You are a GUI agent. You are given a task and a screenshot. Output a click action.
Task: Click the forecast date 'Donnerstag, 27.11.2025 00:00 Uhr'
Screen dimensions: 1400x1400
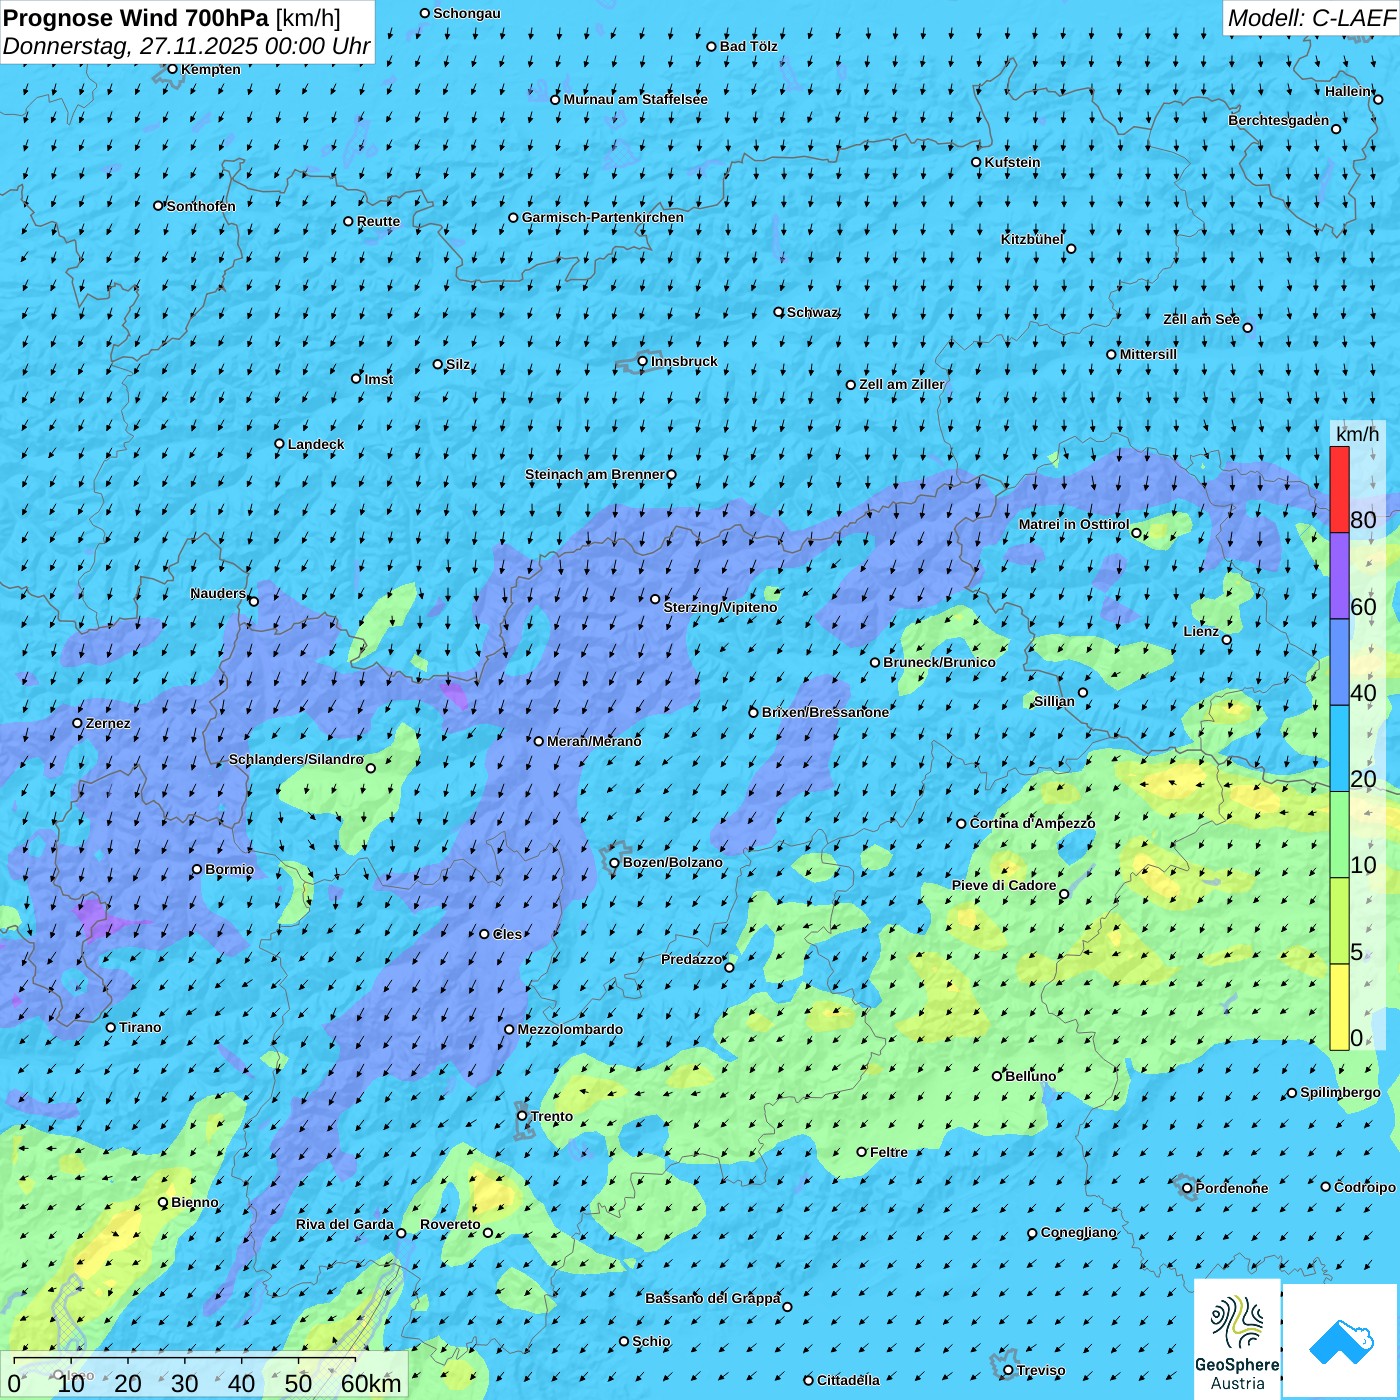point(187,46)
